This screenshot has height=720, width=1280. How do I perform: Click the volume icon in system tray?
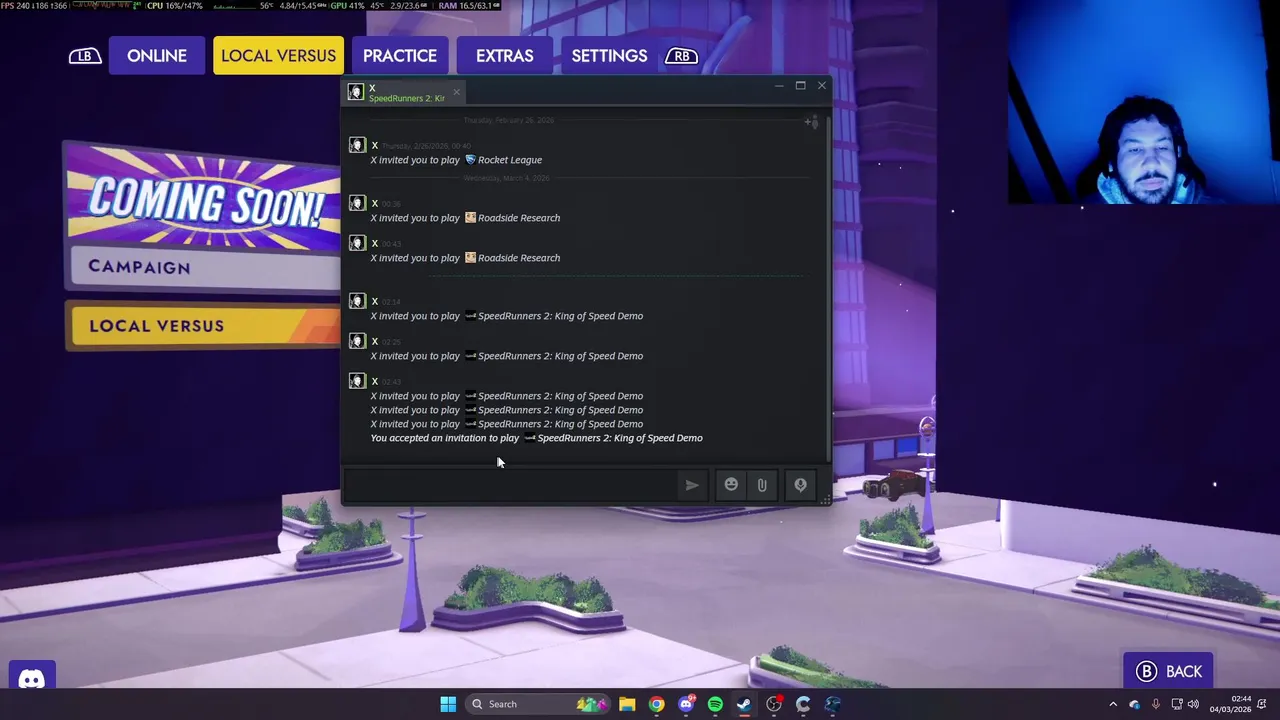click(x=1193, y=704)
